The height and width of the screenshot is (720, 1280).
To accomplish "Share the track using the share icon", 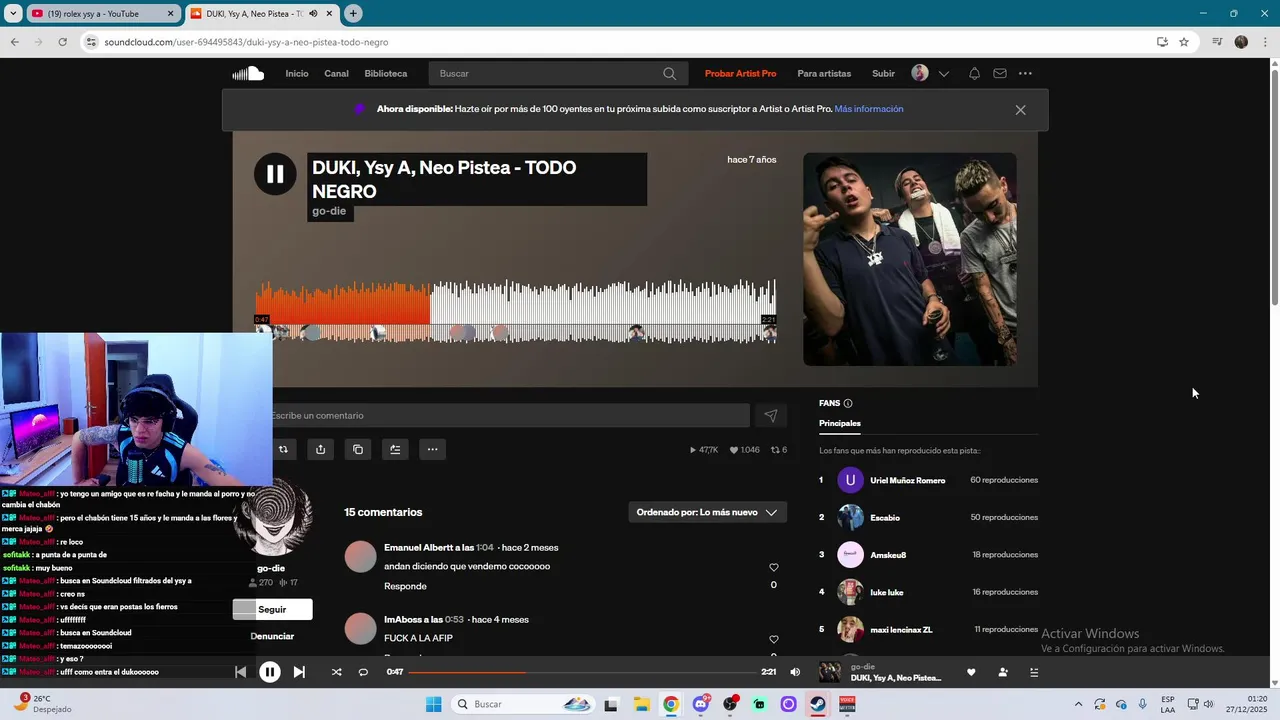I will point(320,450).
